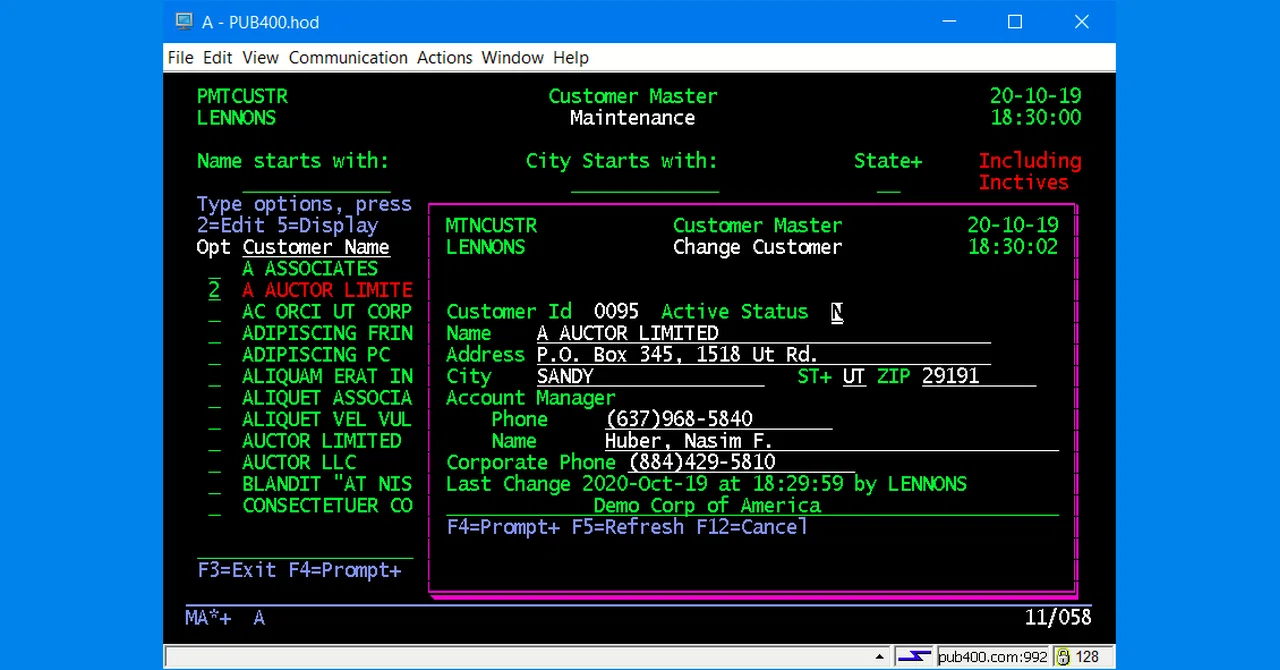Click F3=Exit at bottom of list
The width and height of the screenshot is (1280, 670).
pyautogui.click(x=236, y=570)
